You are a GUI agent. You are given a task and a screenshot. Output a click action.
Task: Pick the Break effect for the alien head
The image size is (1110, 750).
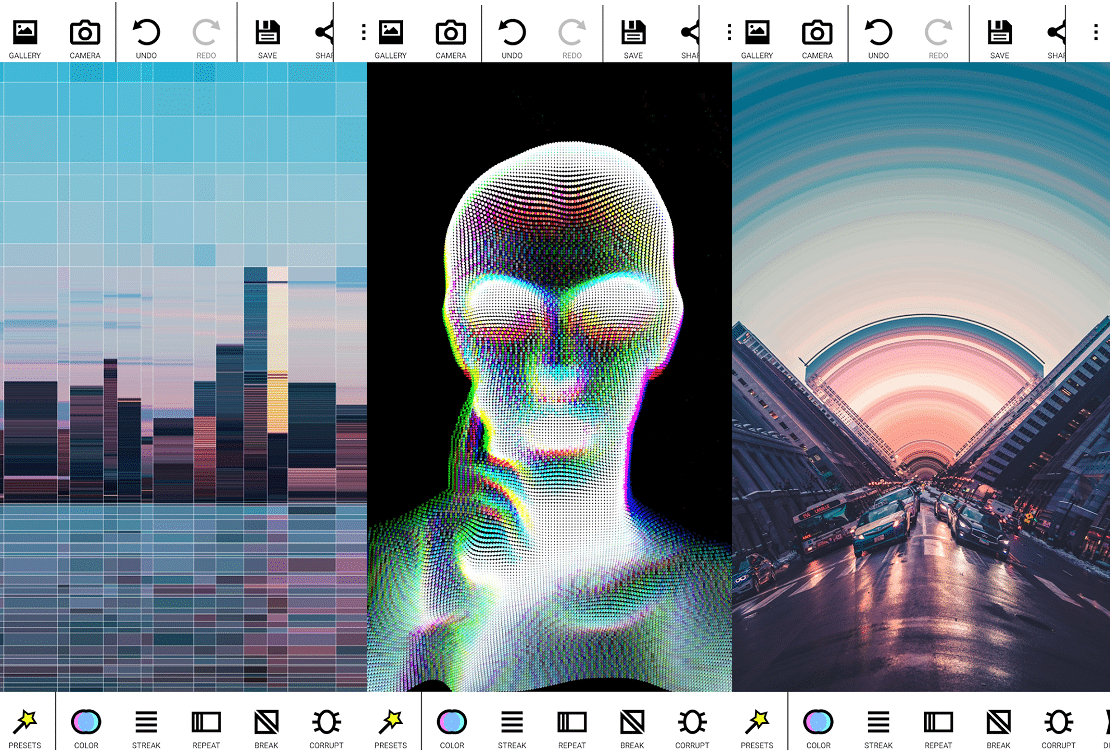[x=632, y=727]
